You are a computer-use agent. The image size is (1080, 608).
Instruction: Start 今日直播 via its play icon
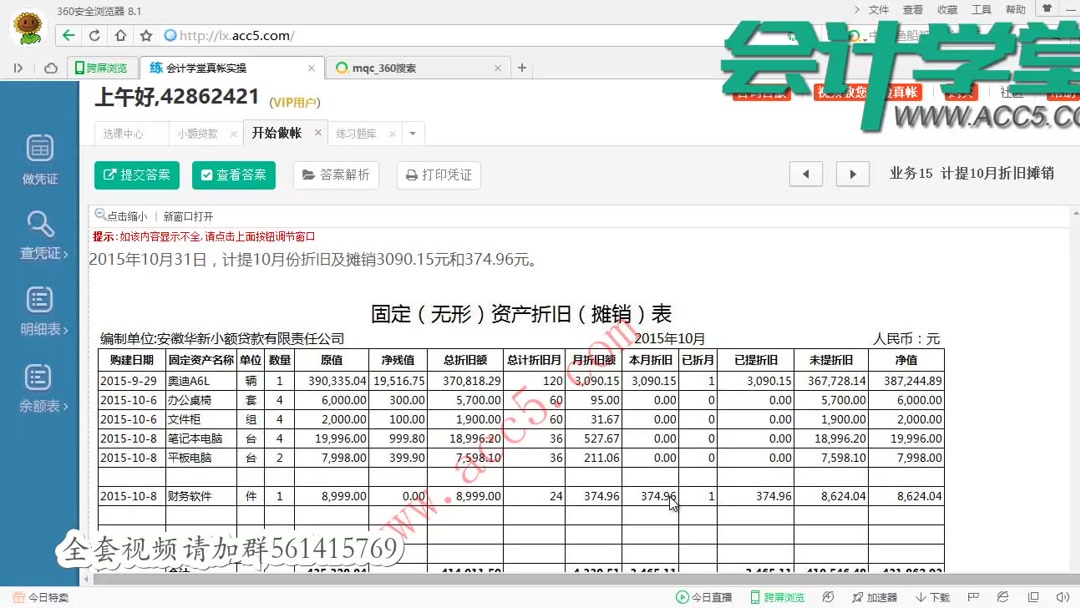[682, 596]
